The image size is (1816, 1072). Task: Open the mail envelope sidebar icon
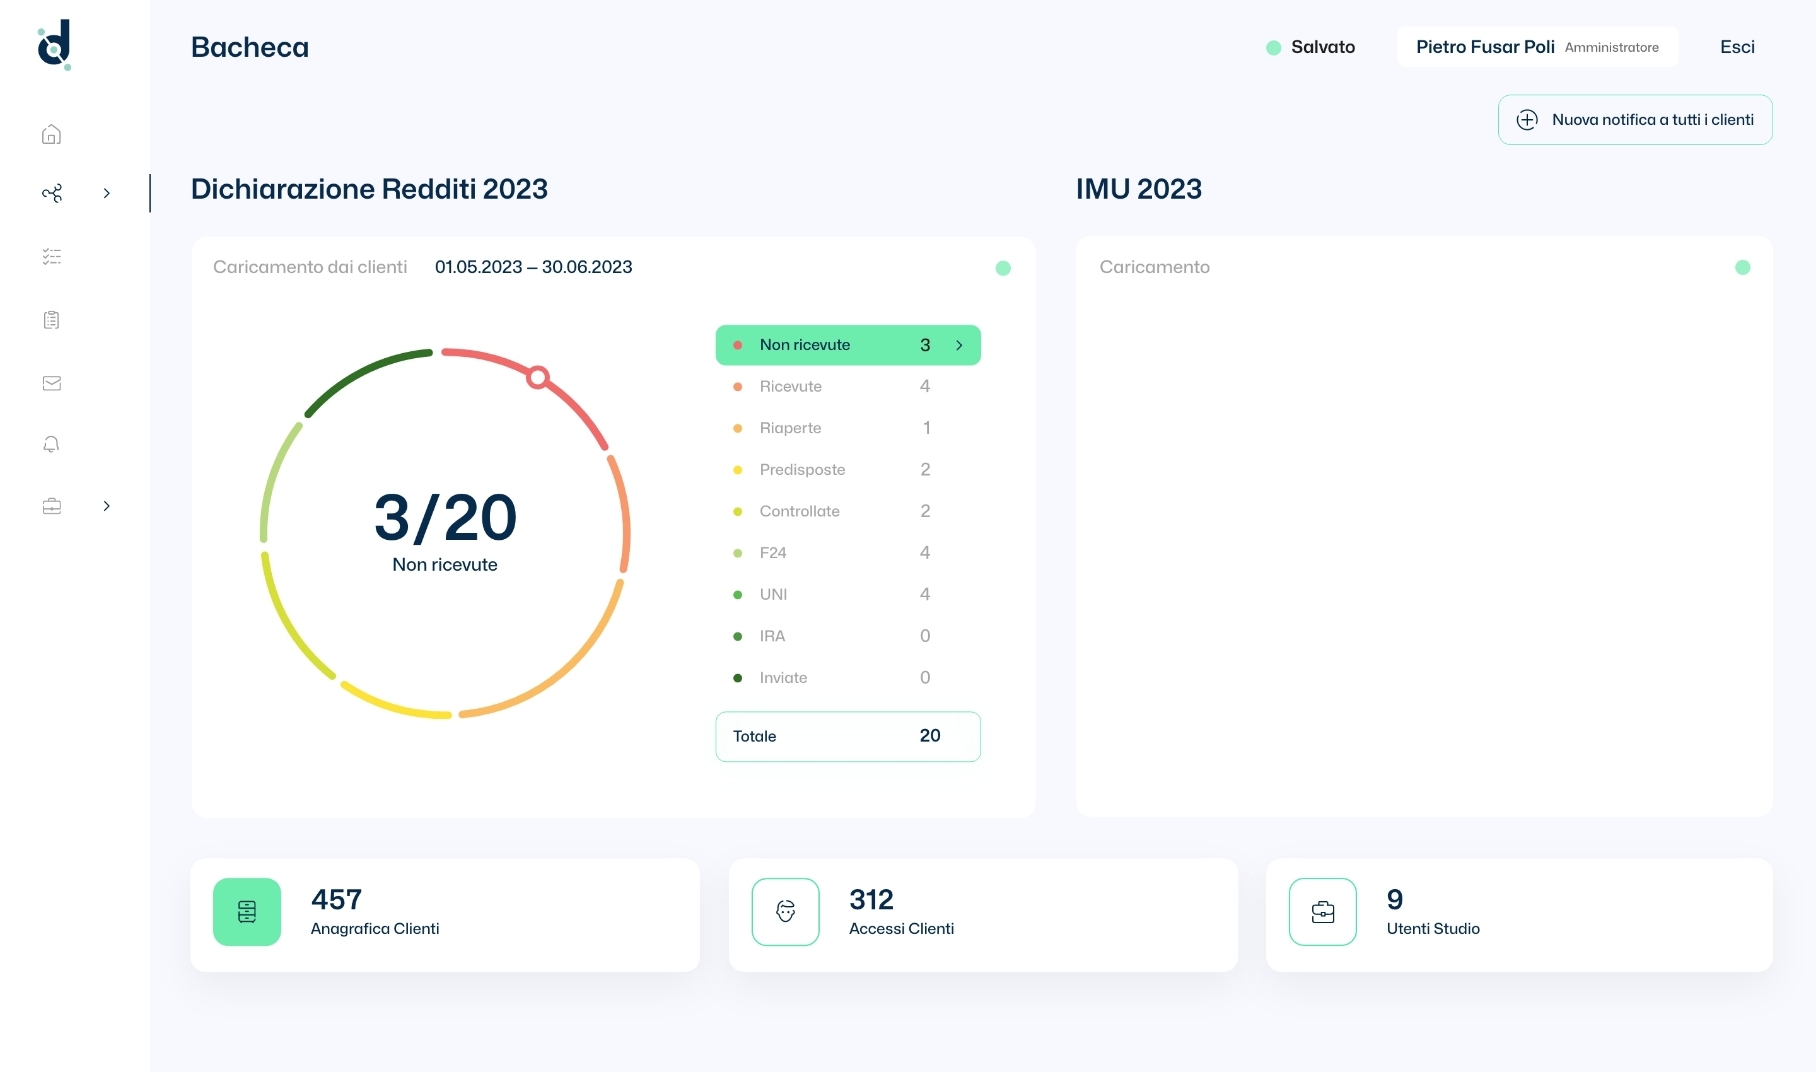pyautogui.click(x=52, y=383)
